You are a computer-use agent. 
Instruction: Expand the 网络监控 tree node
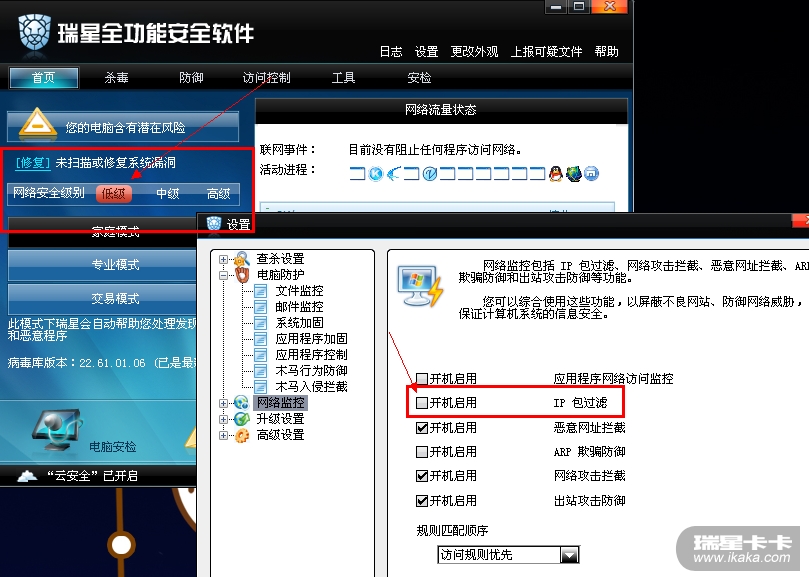[223, 403]
